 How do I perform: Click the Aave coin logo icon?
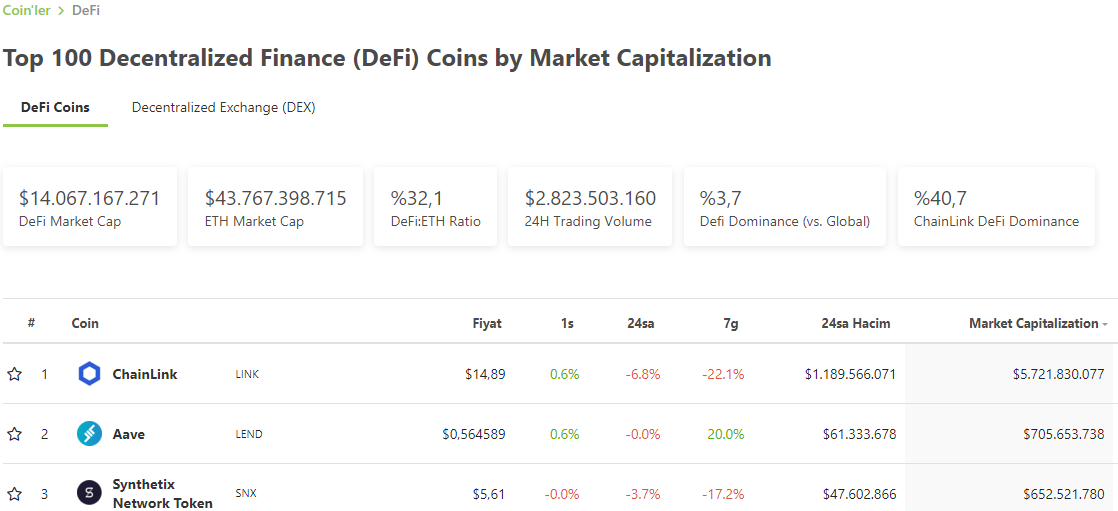point(89,434)
